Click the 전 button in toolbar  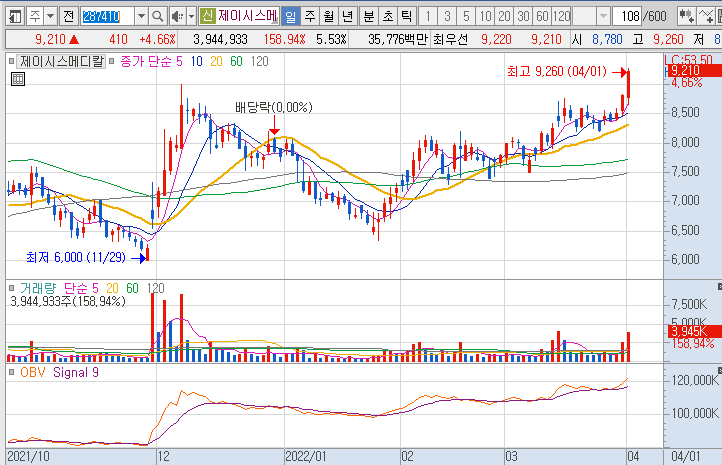[69, 17]
